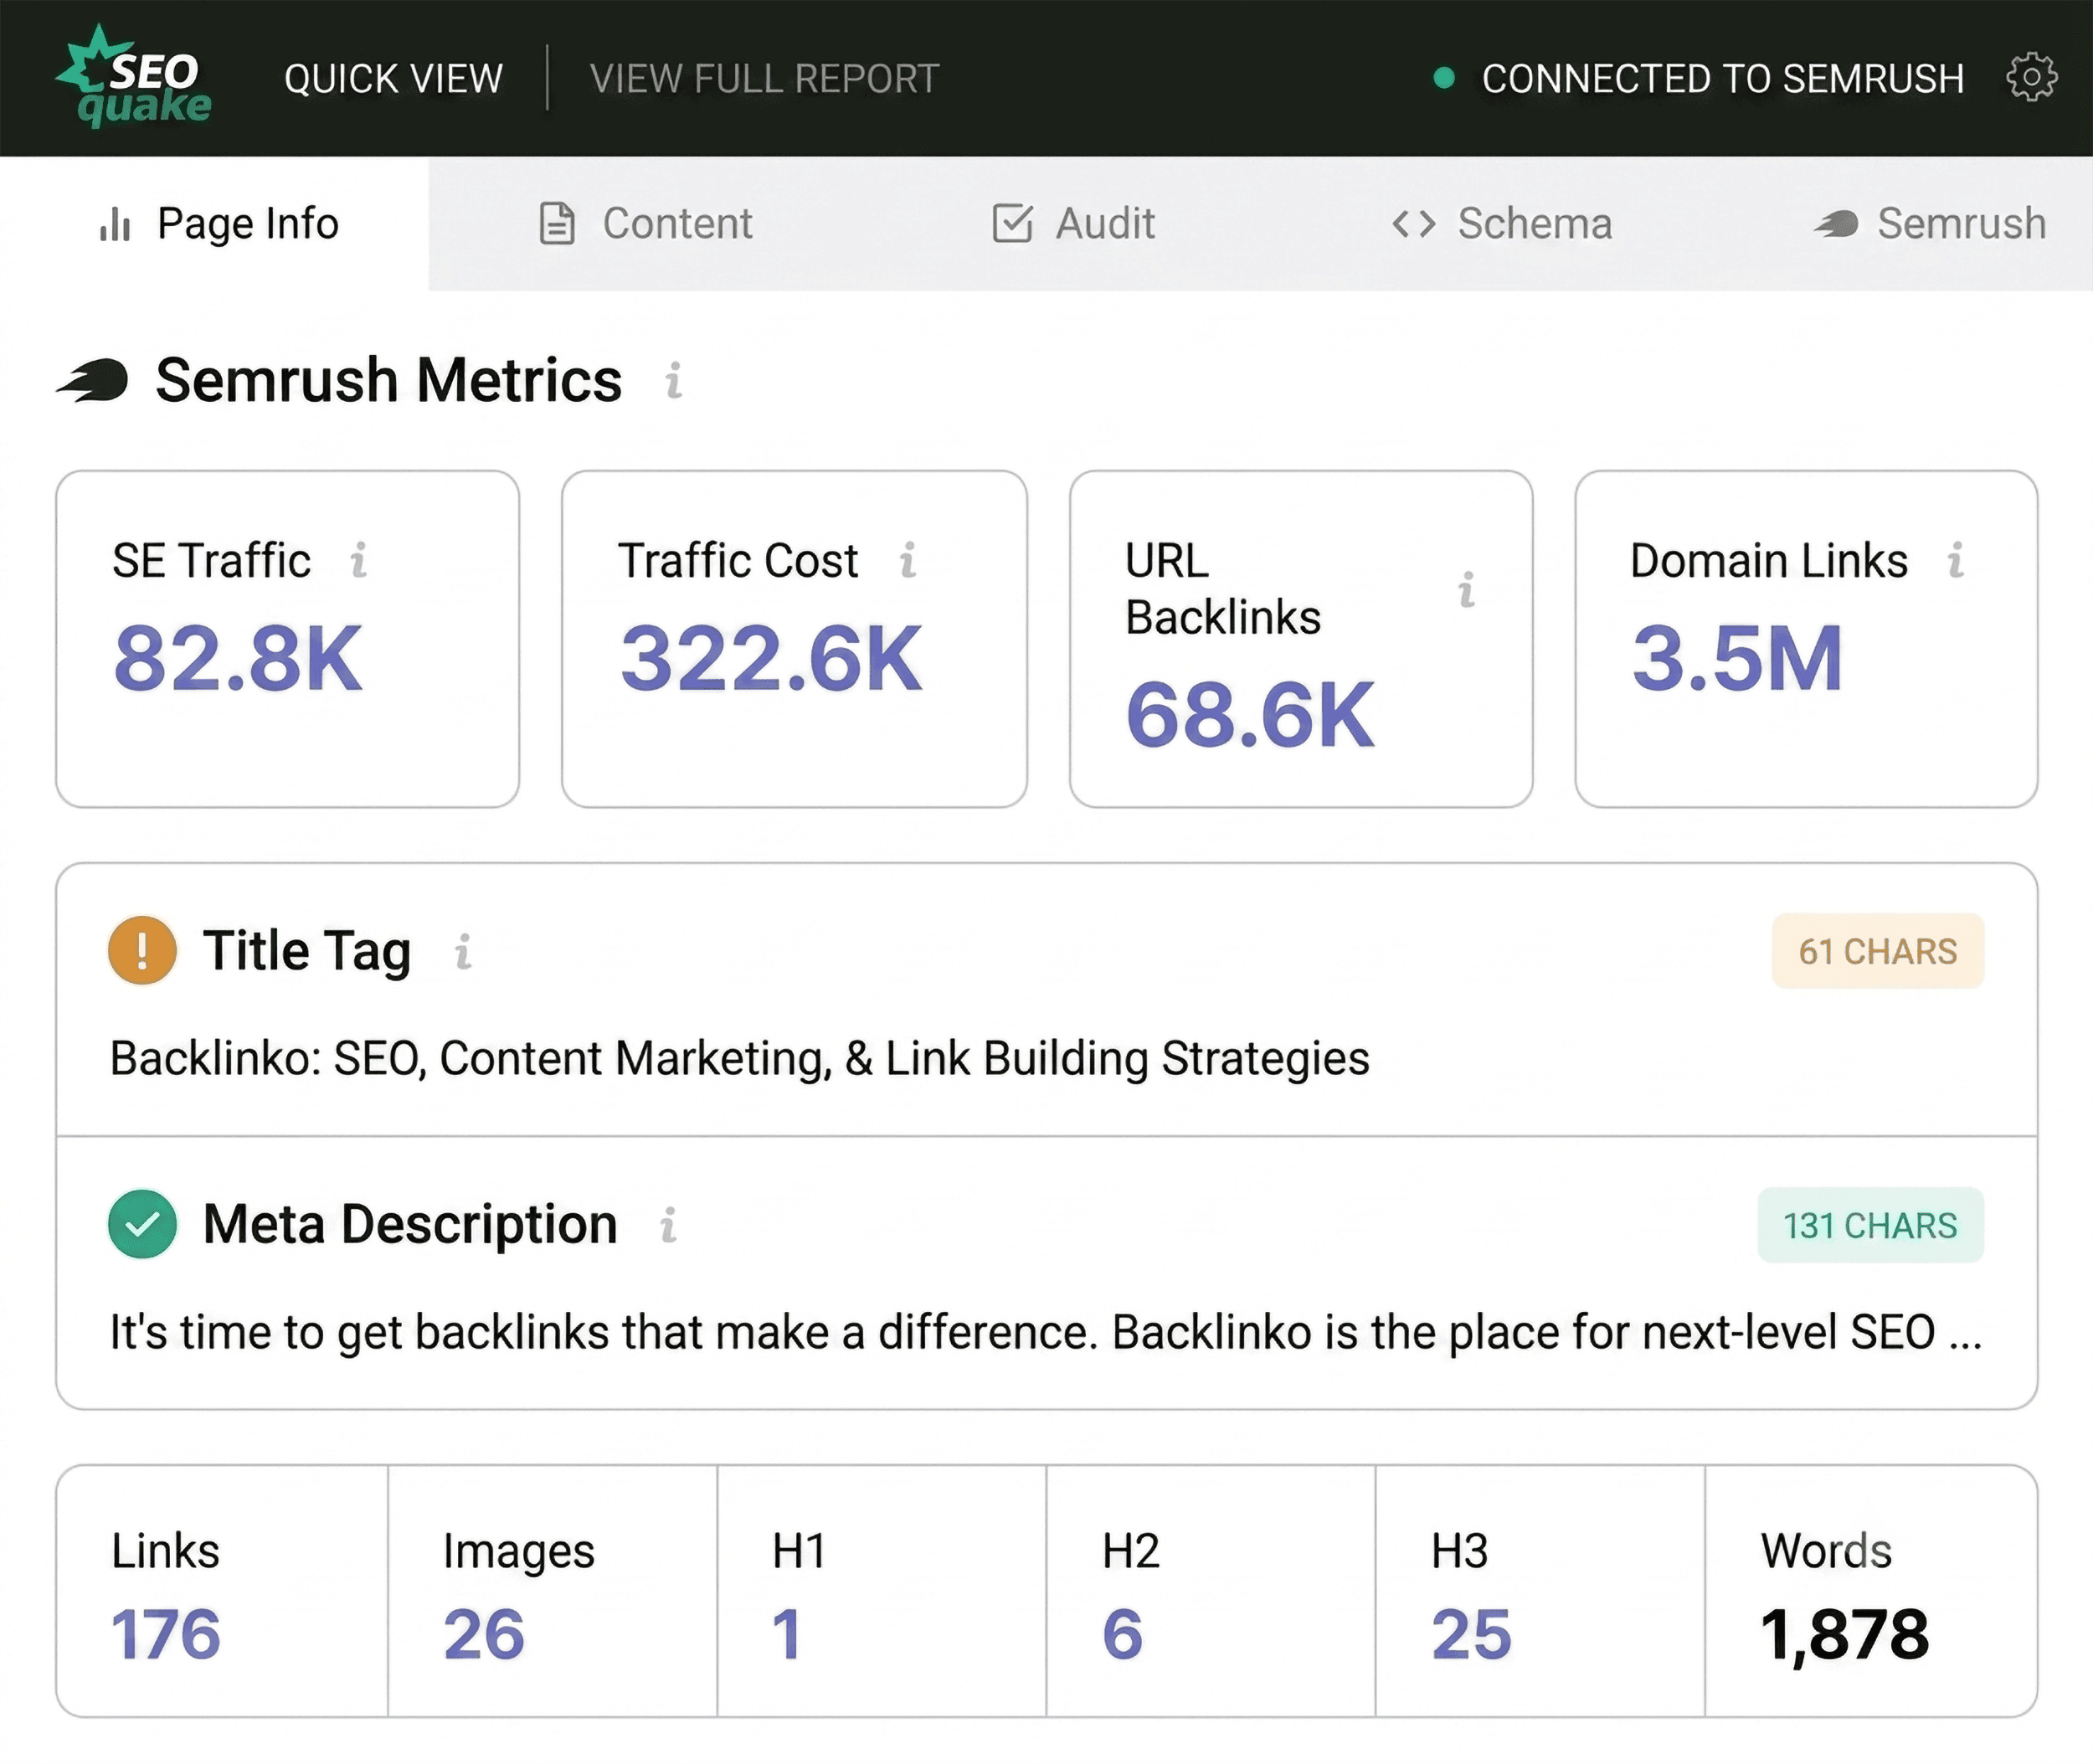Click the Domain Links value 3.5M

pyautogui.click(x=1737, y=658)
